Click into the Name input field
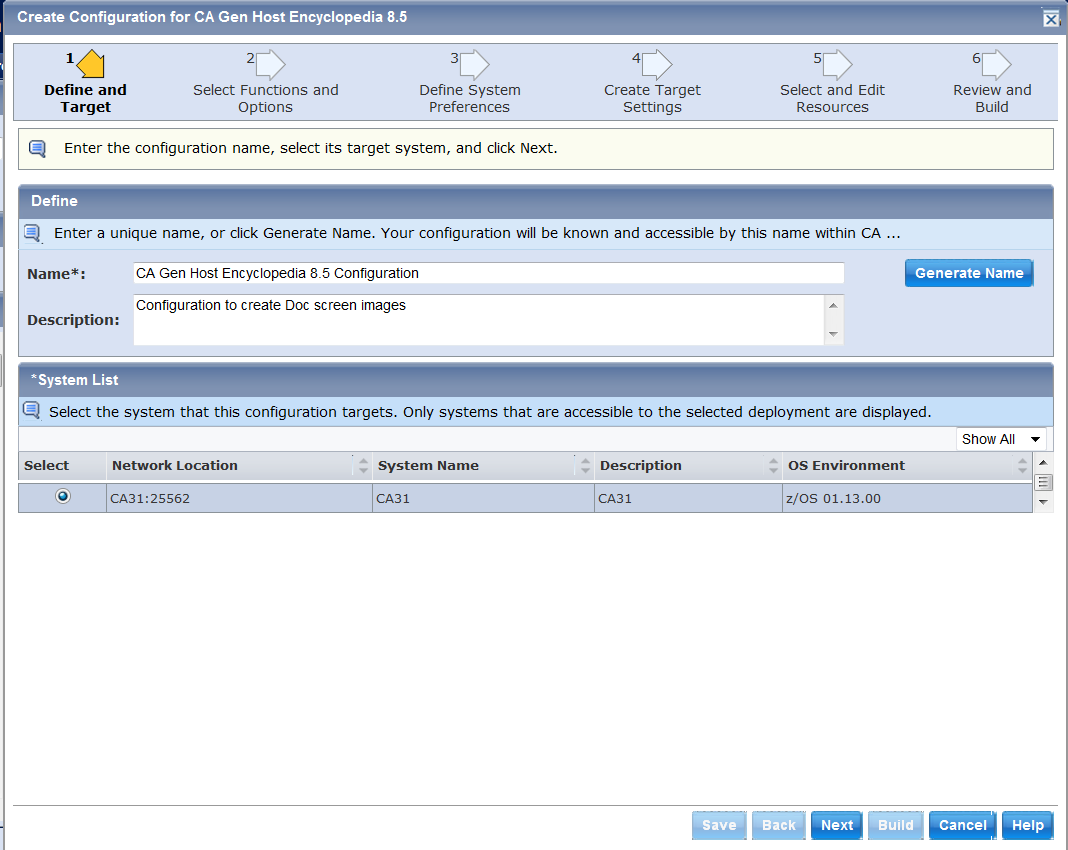Screen dimensions: 1068x850 (488, 273)
